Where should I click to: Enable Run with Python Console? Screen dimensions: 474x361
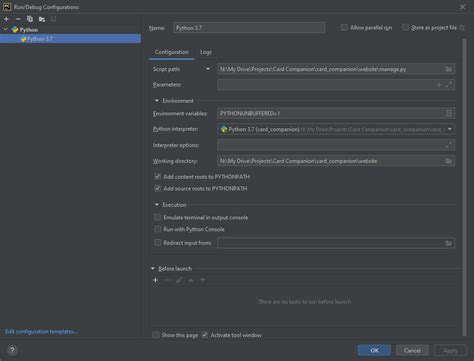coord(158,229)
